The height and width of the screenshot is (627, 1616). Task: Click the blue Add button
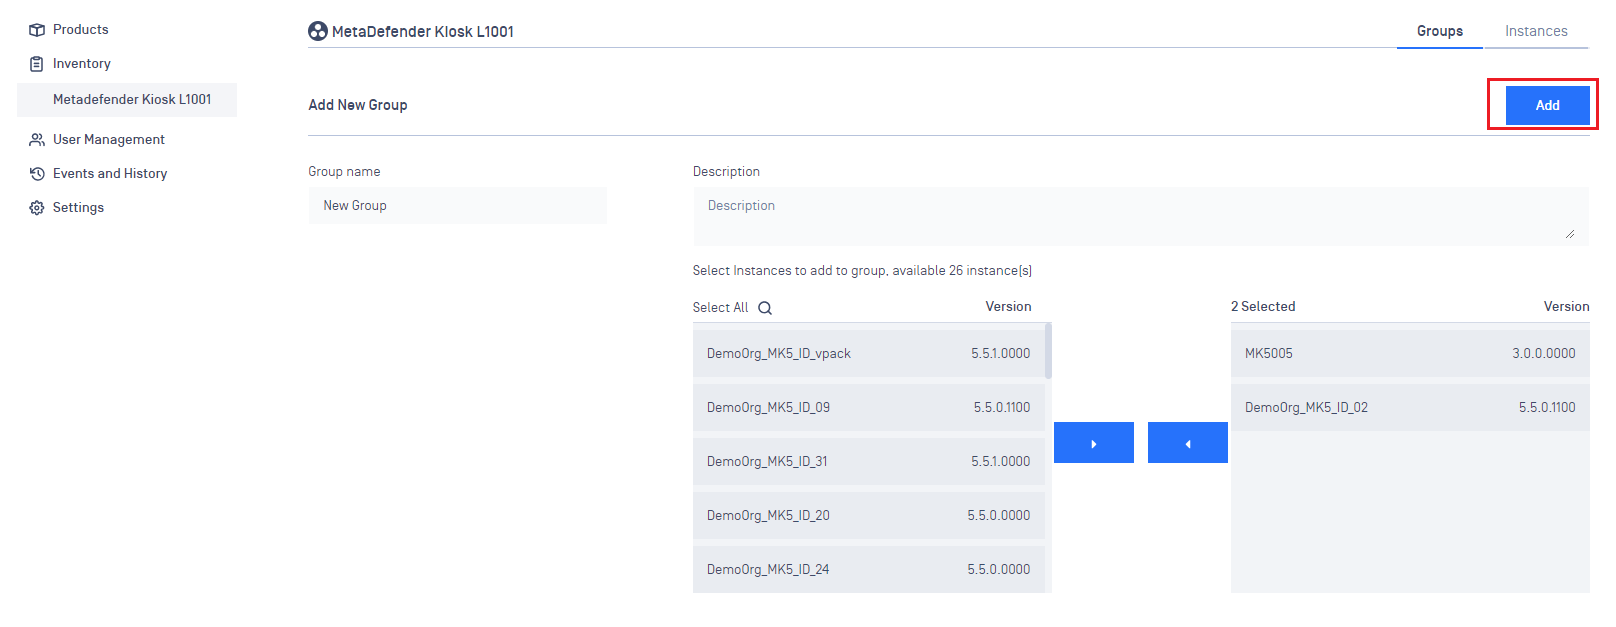[x=1548, y=105]
